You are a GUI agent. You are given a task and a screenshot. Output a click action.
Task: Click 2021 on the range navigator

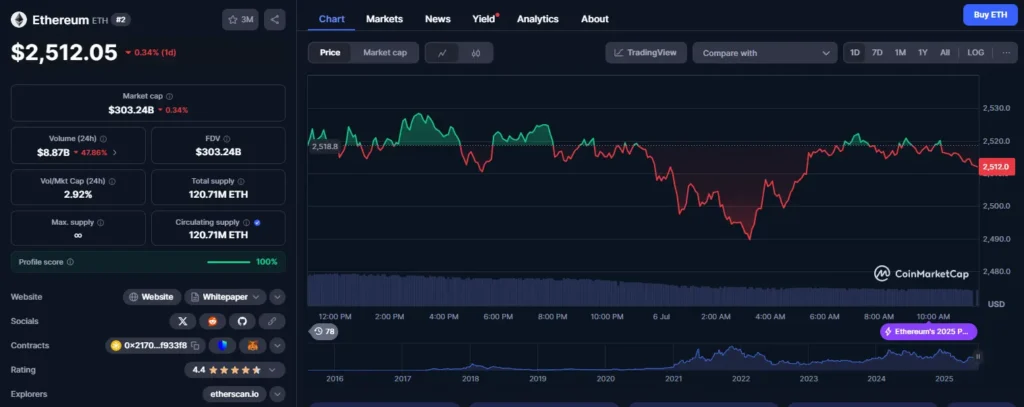coord(673,378)
